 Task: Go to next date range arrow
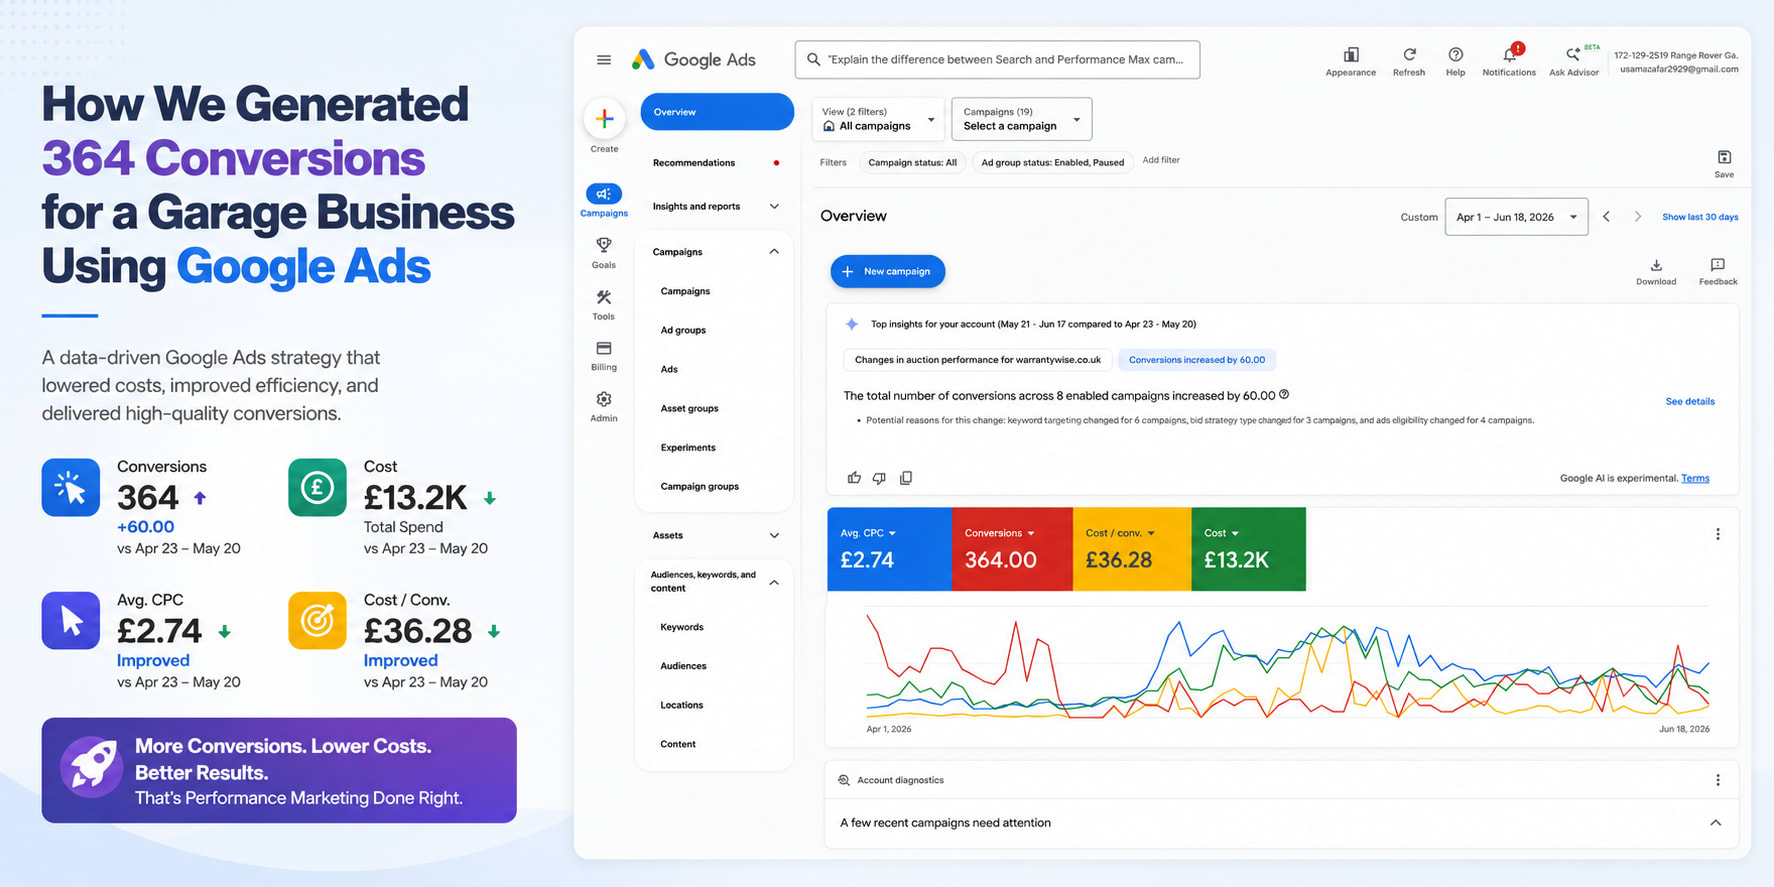pos(1638,216)
